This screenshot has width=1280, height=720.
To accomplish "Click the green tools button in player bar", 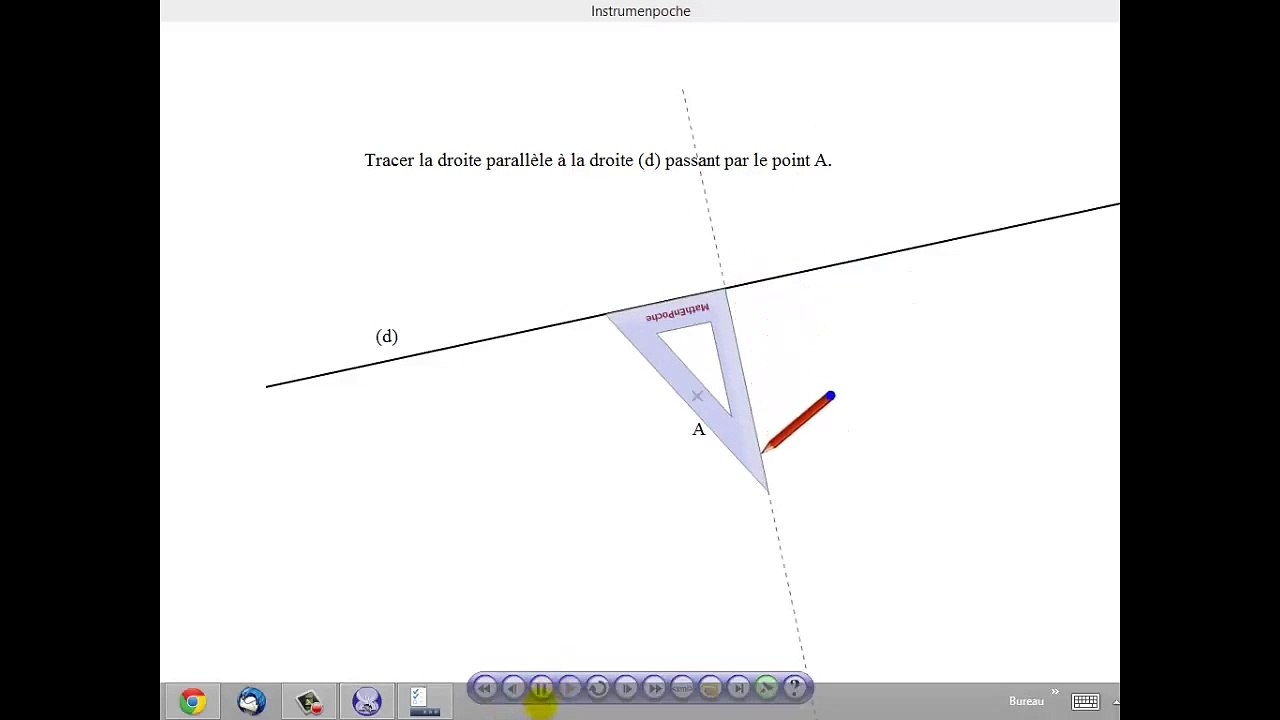I will coord(766,688).
